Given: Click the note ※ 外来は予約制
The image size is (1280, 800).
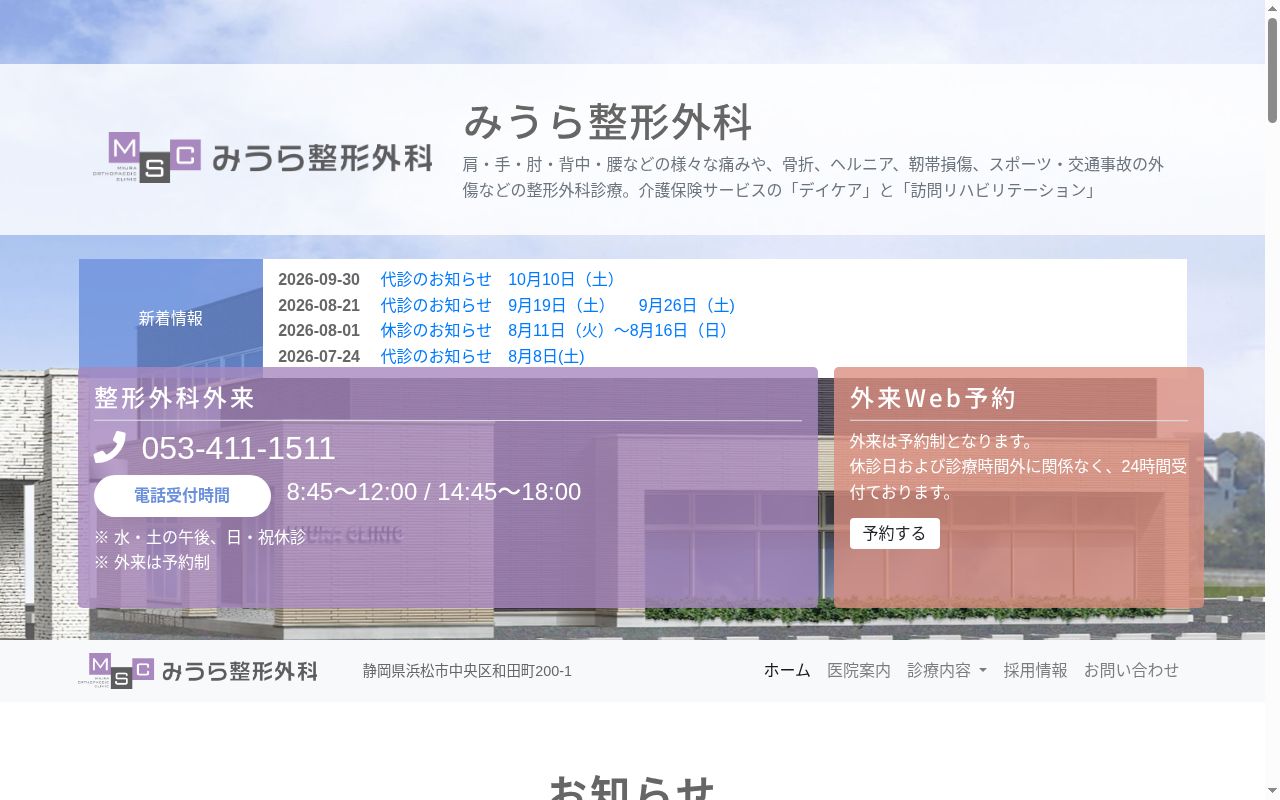Looking at the screenshot, I should click(x=152, y=562).
